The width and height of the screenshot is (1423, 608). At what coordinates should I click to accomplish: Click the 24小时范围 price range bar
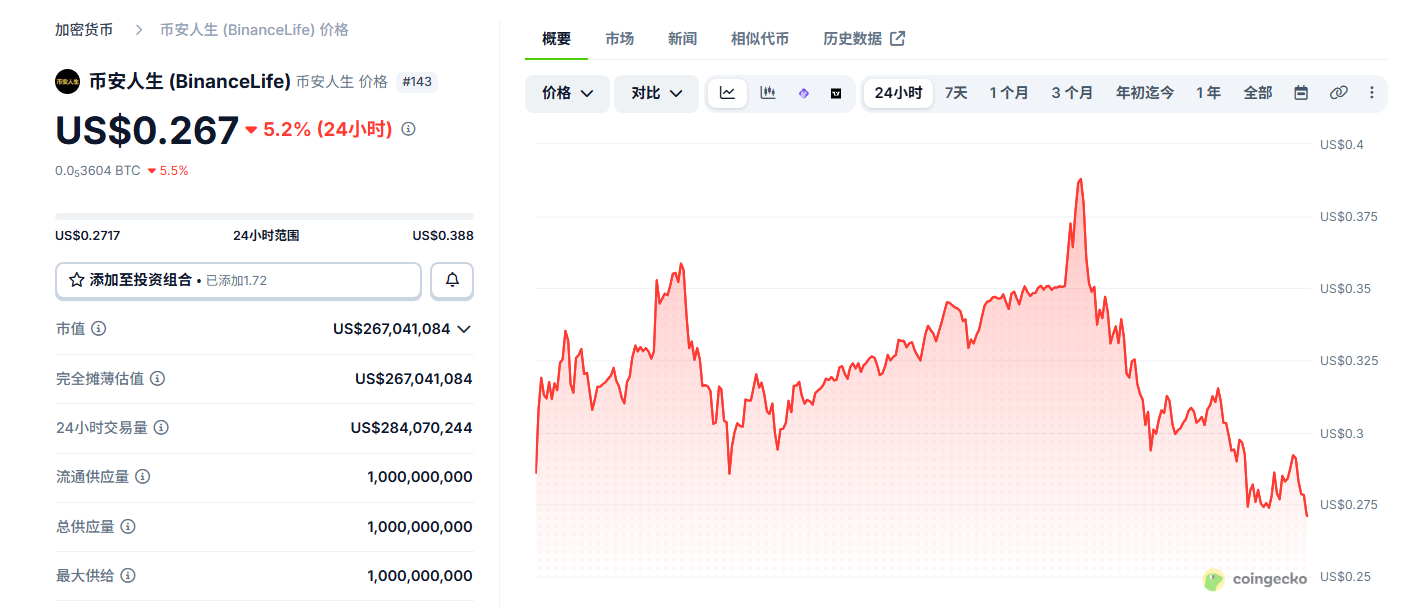click(264, 216)
